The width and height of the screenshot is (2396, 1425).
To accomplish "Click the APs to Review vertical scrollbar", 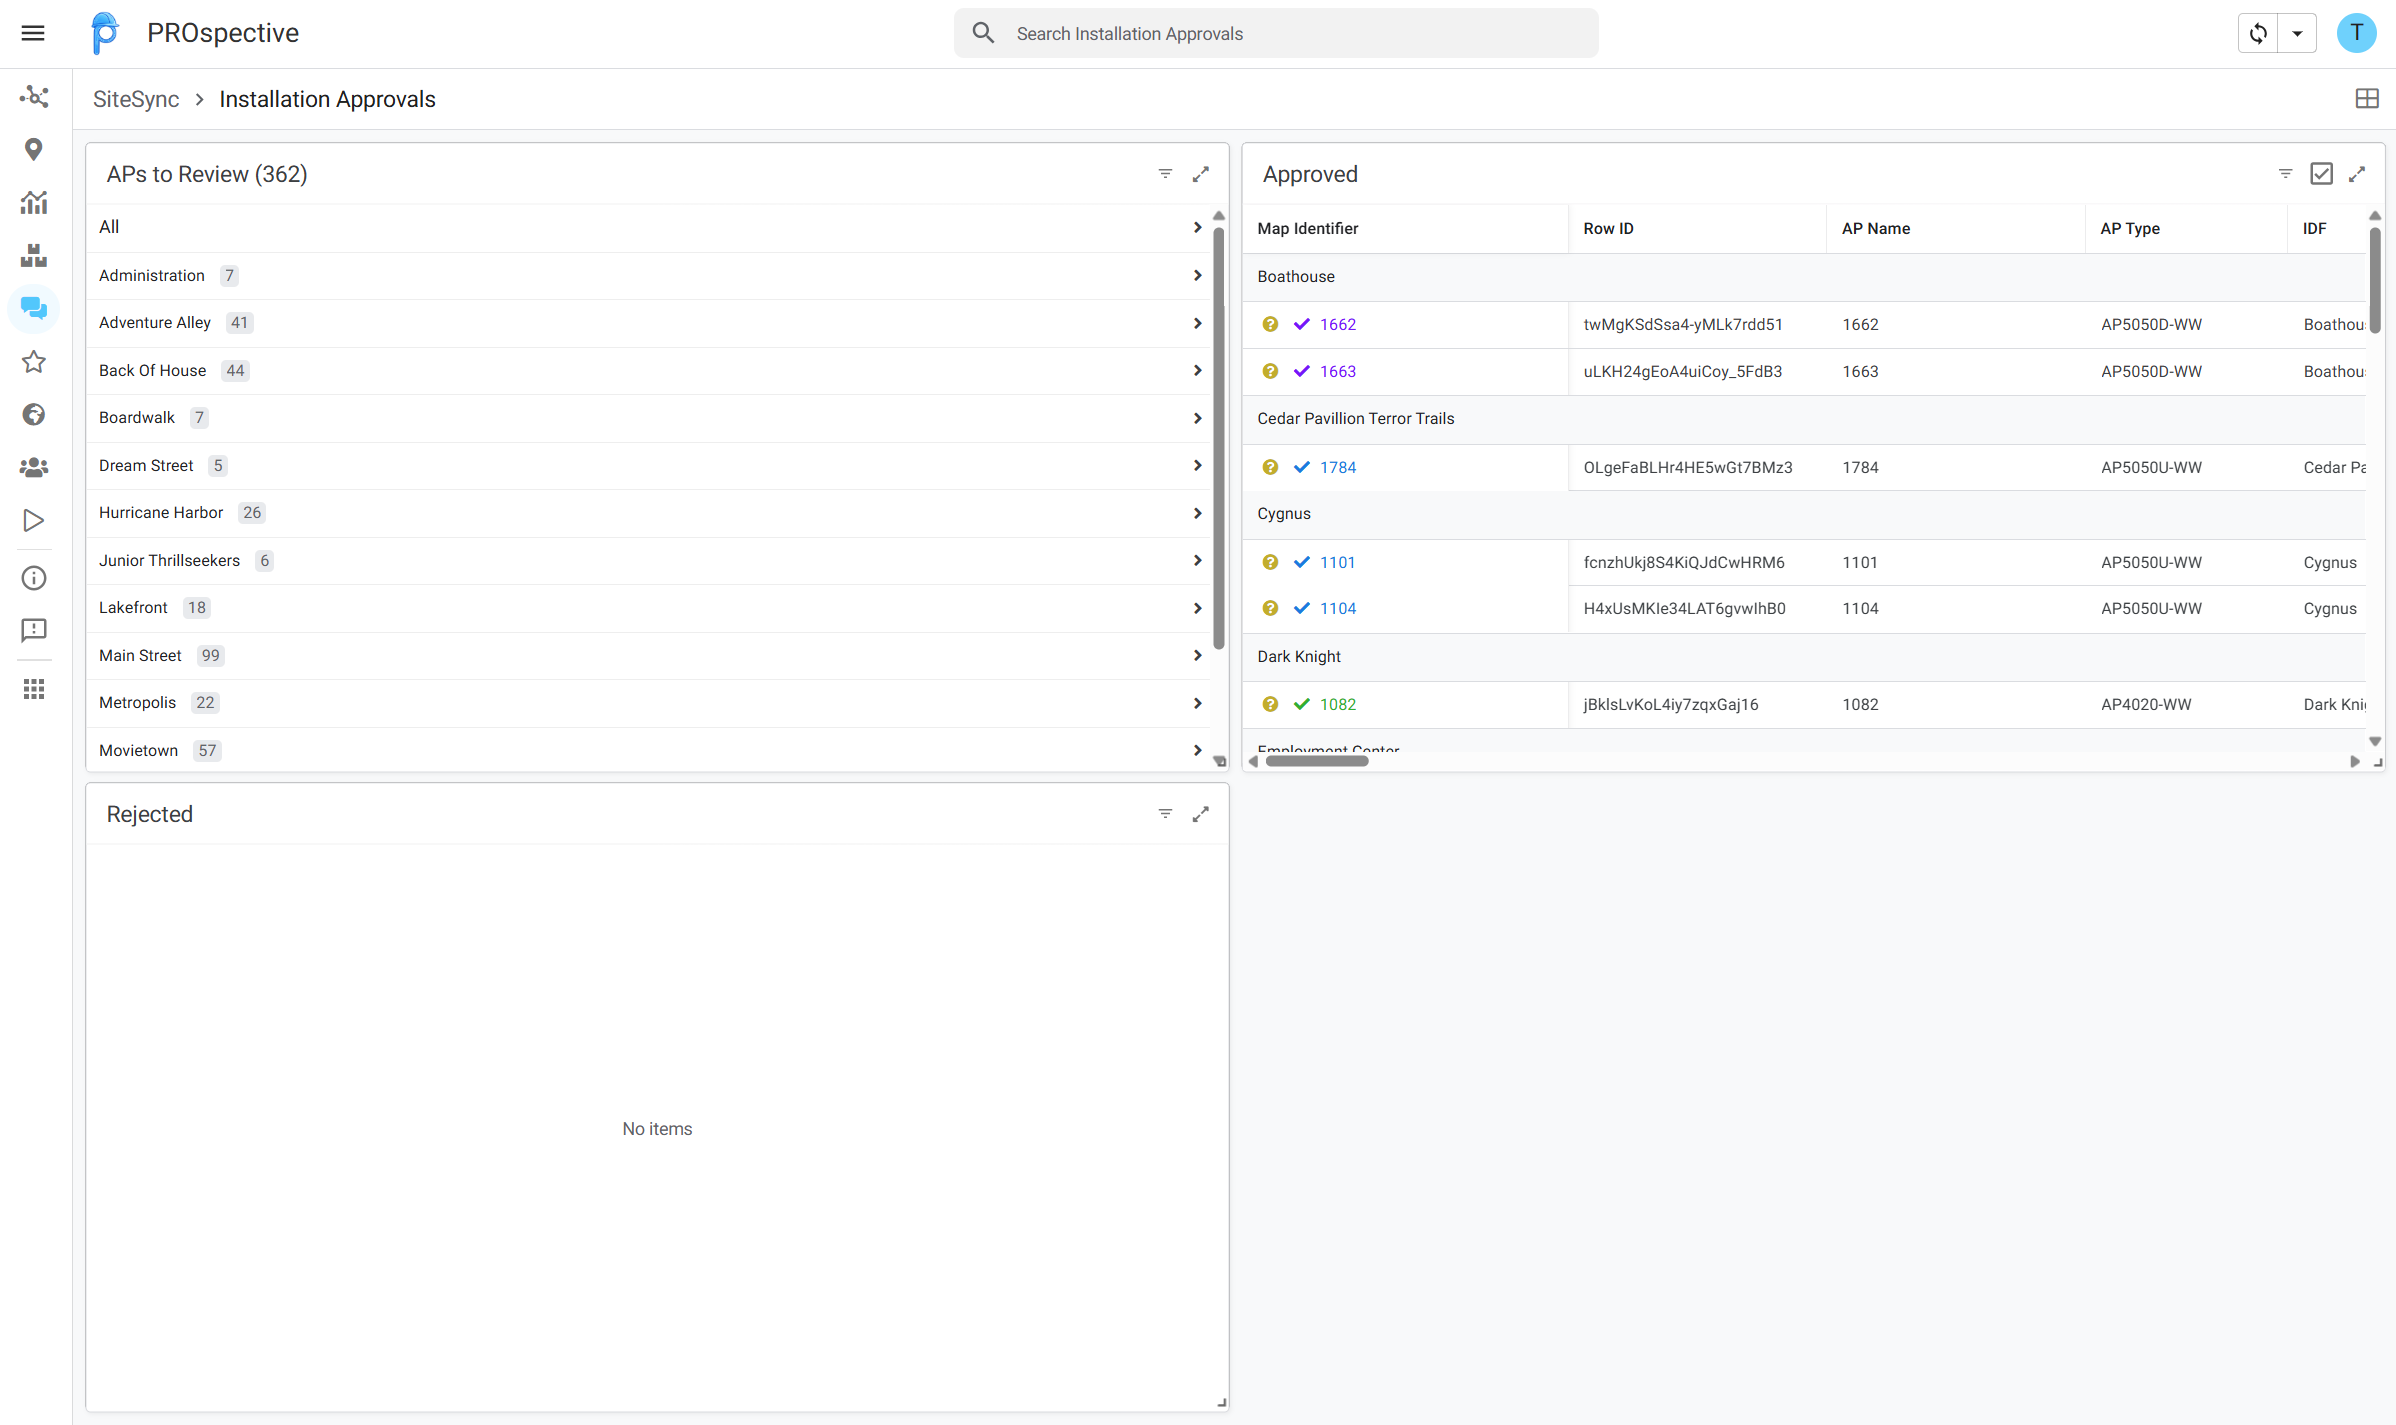I will (x=1218, y=438).
